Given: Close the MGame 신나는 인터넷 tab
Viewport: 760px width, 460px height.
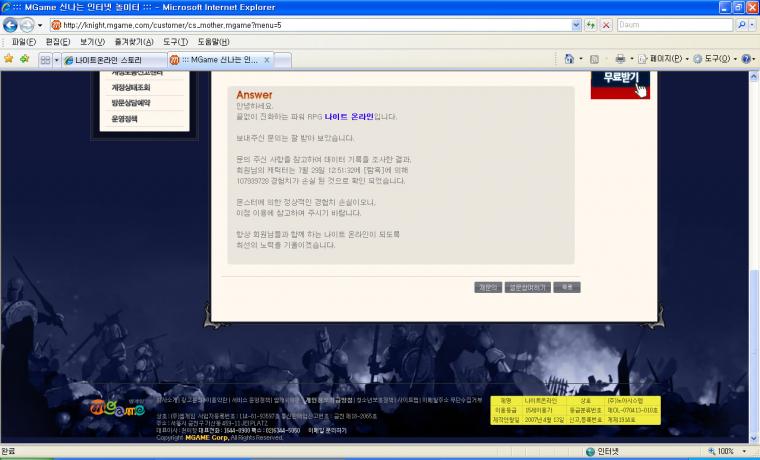Looking at the screenshot, I should pyautogui.click(x=267, y=60).
